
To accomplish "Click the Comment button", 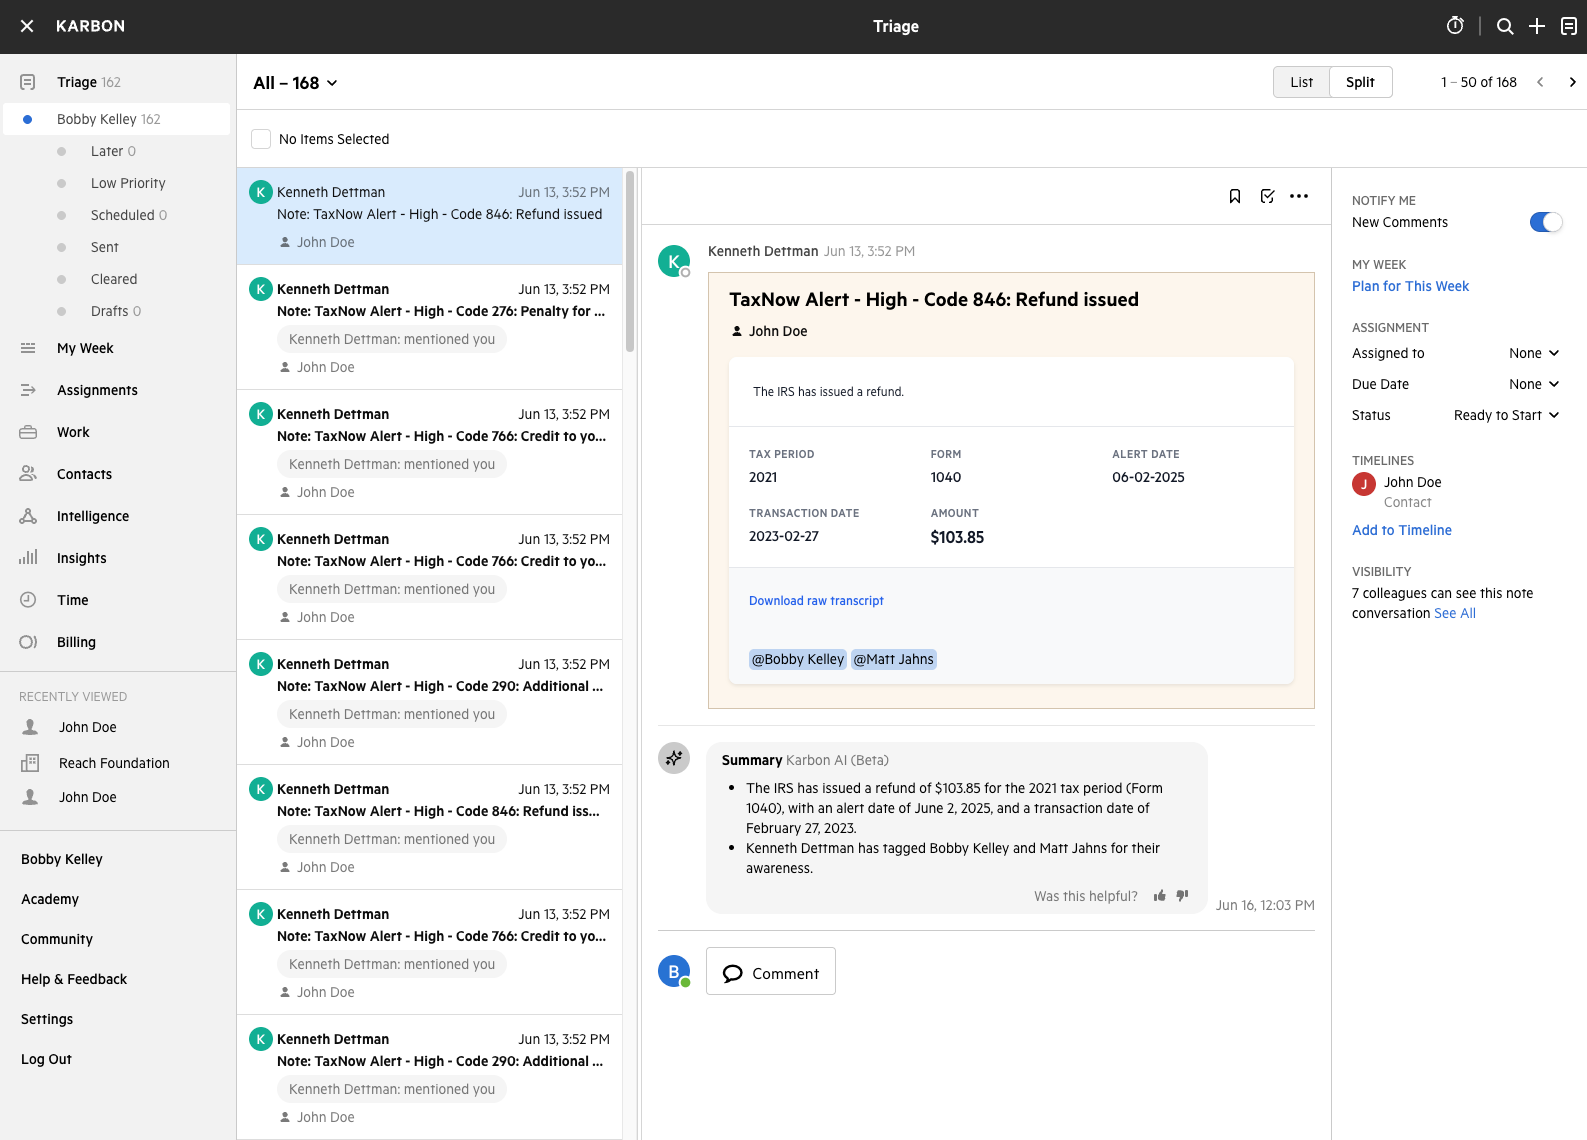I will tap(771, 971).
